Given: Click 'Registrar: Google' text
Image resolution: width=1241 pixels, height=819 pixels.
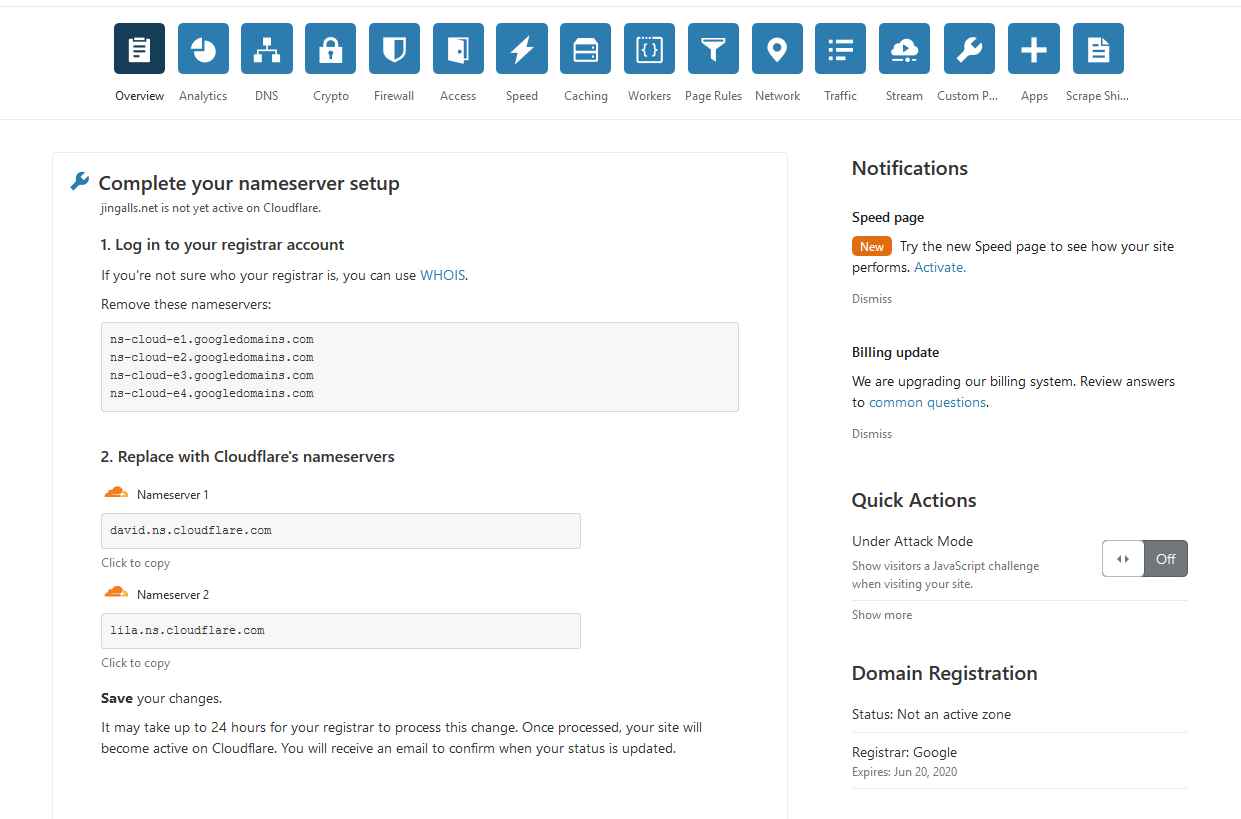Looking at the screenshot, I should coord(904,752).
